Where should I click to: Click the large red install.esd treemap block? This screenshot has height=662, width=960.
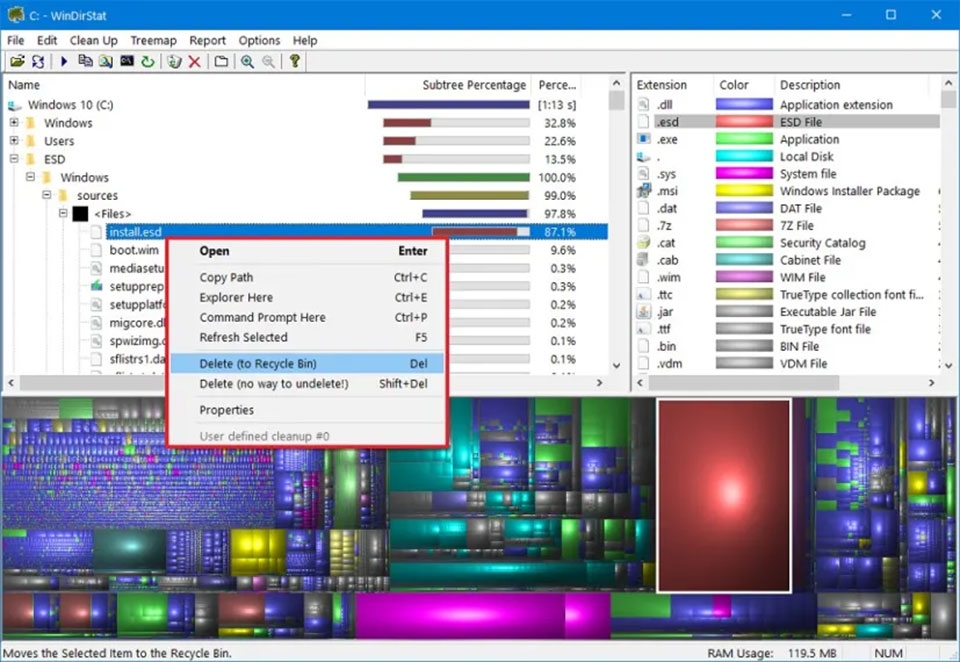click(724, 495)
